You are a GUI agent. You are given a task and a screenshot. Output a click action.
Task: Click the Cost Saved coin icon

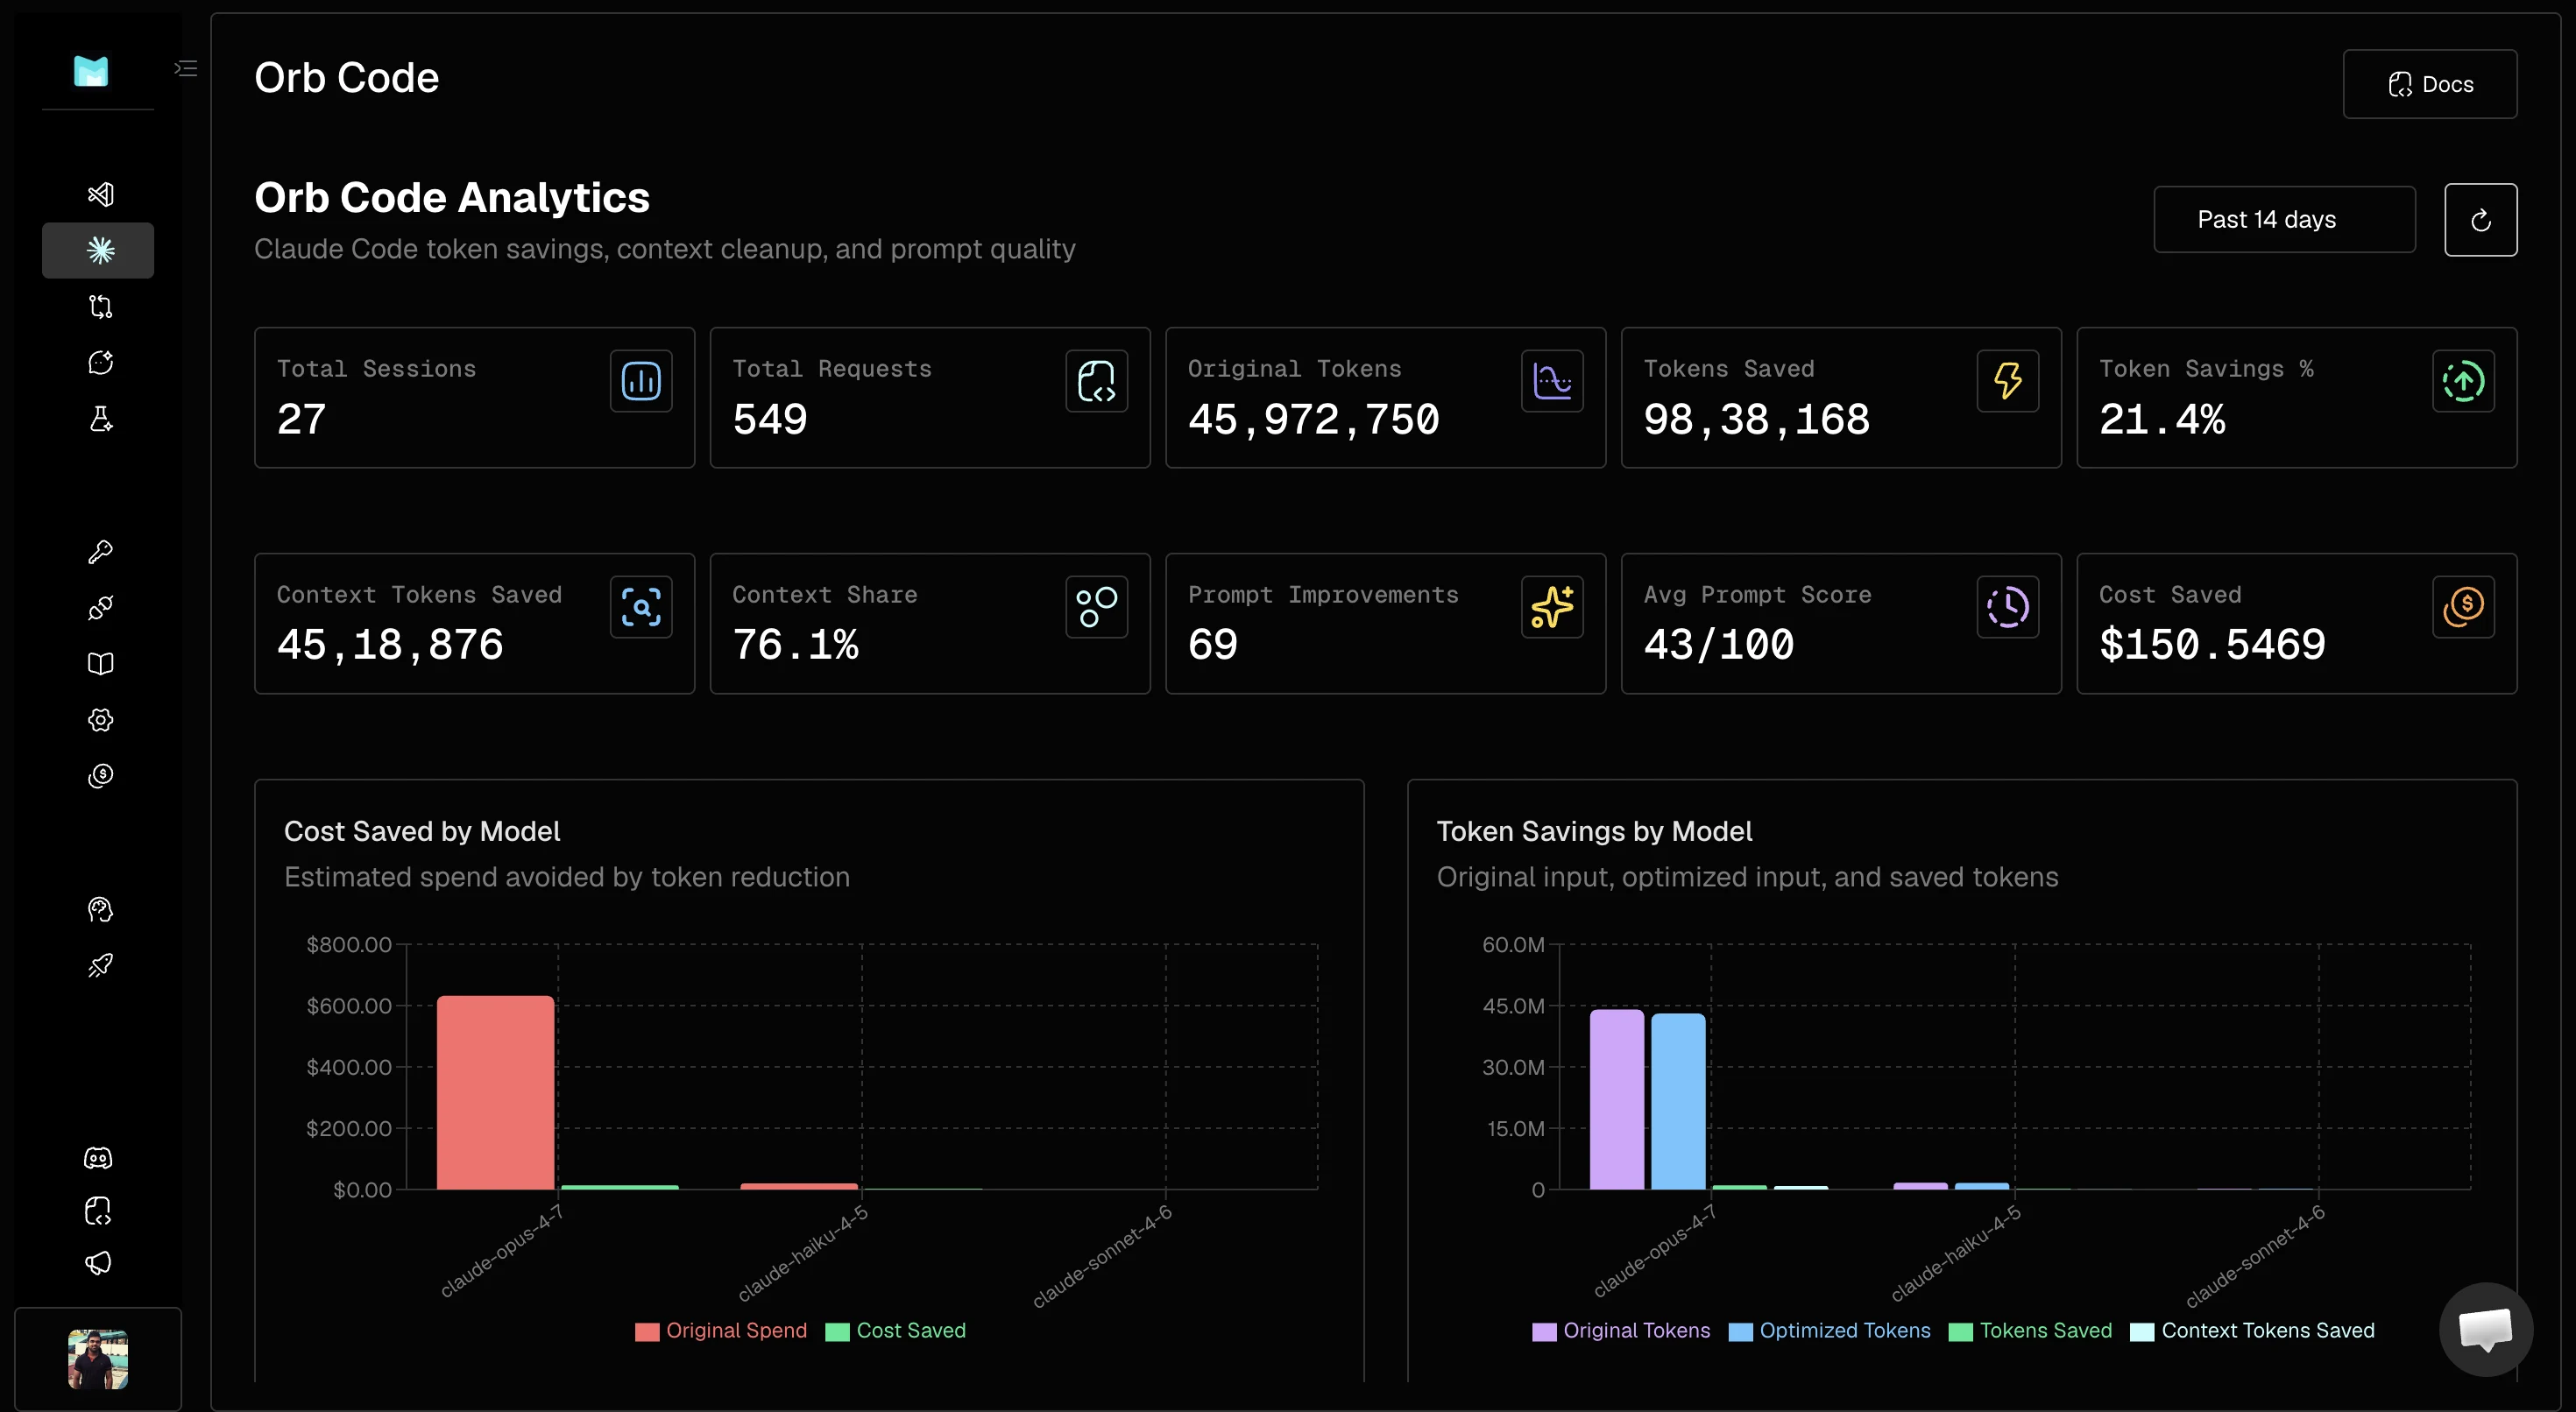click(x=2463, y=607)
